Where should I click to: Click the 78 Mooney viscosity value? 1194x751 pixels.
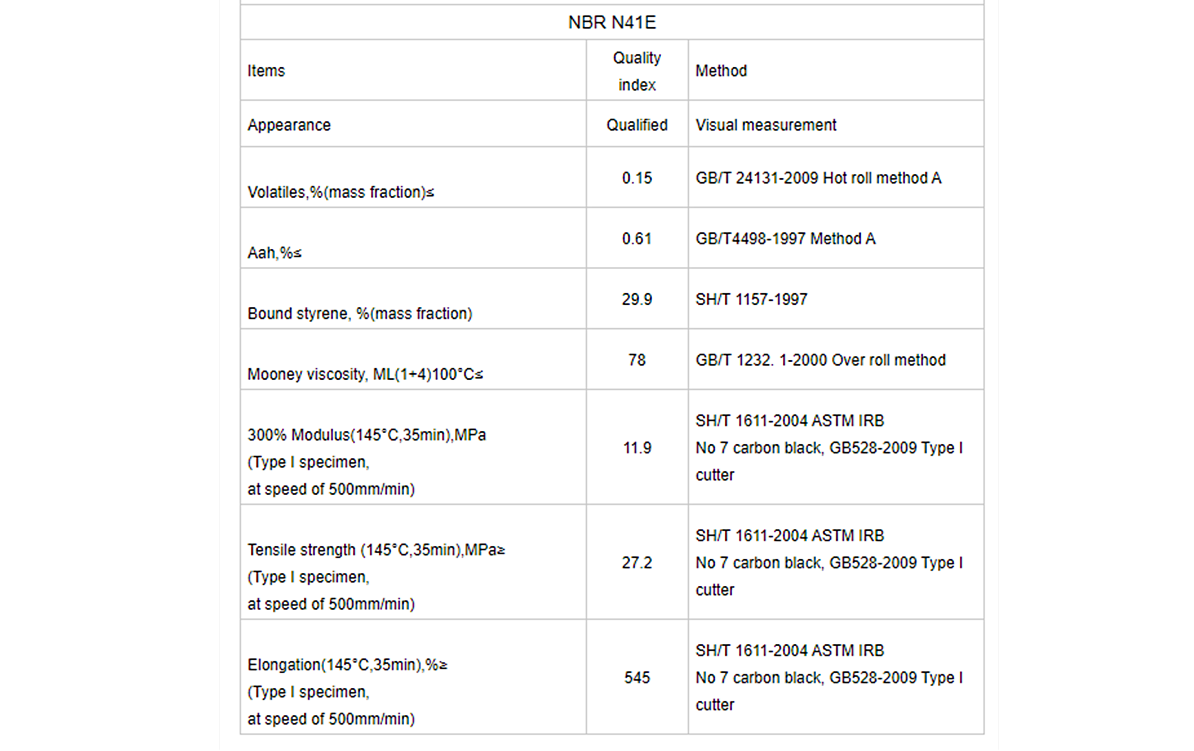coord(637,360)
